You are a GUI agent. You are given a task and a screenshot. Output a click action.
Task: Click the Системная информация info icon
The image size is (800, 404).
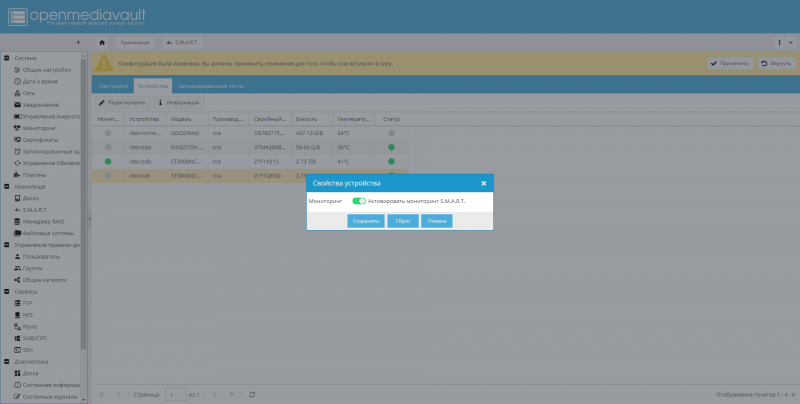coord(17,385)
